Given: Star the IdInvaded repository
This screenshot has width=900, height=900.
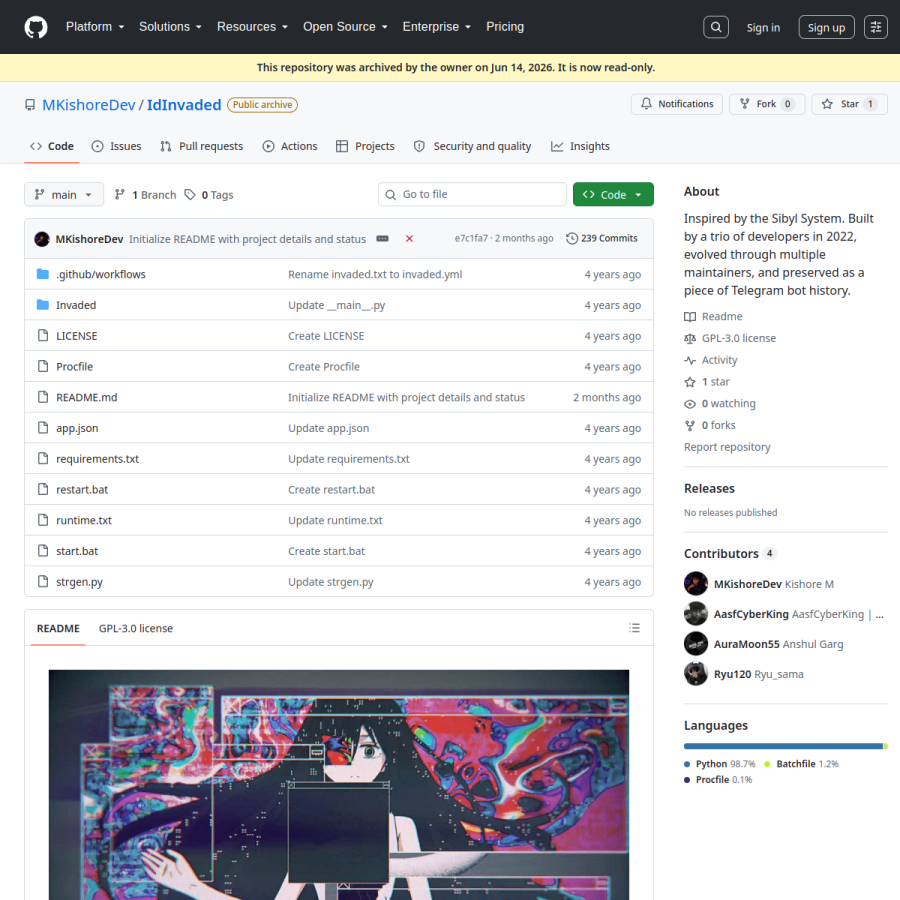Looking at the screenshot, I should [849, 104].
